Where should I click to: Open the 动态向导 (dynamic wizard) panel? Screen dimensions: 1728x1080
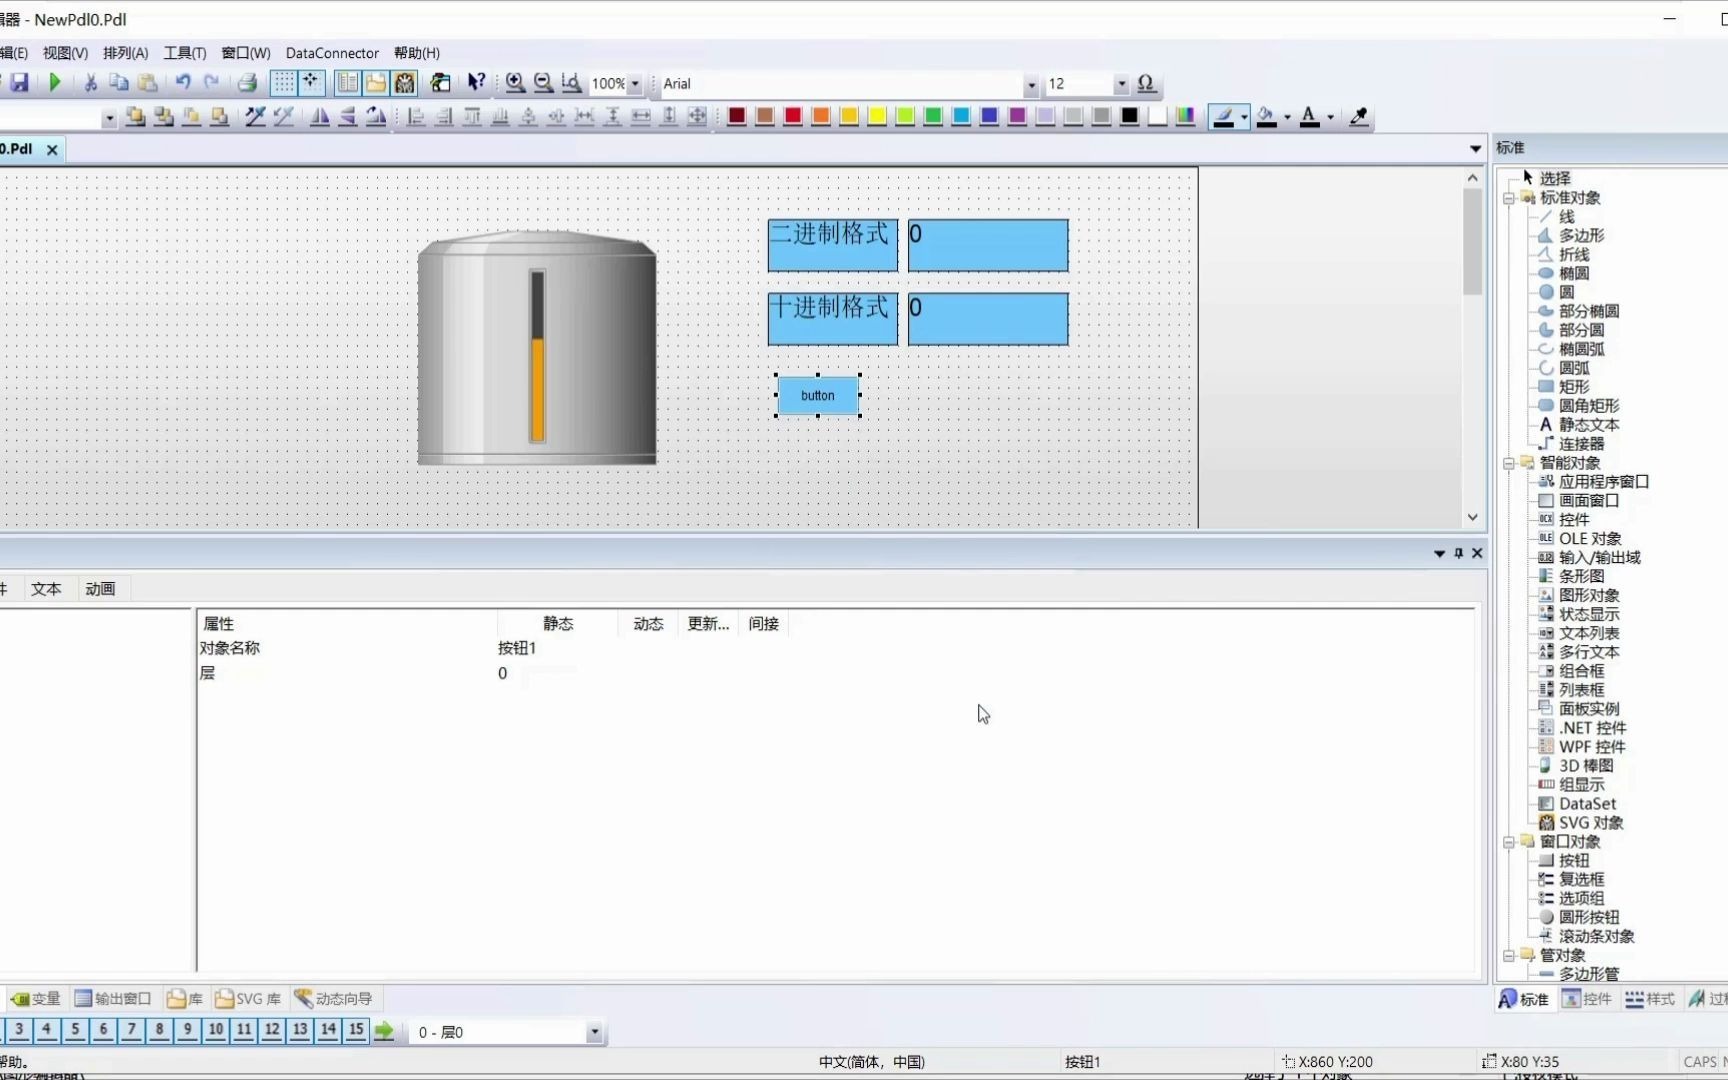click(333, 998)
